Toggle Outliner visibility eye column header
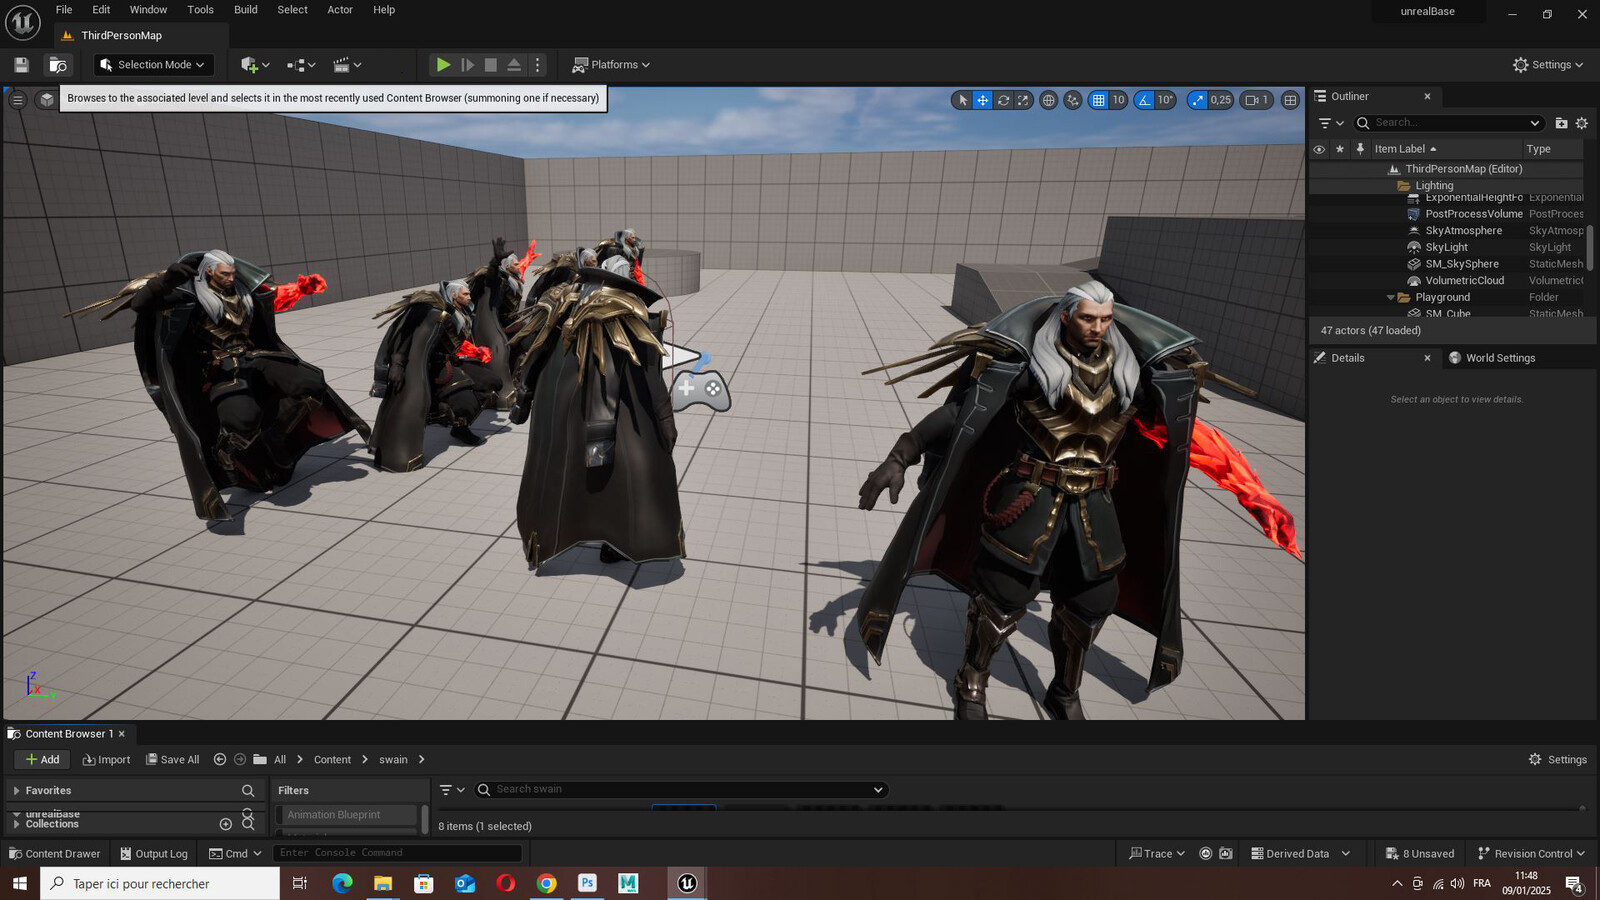Screen dimensions: 1600x900 point(1319,149)
